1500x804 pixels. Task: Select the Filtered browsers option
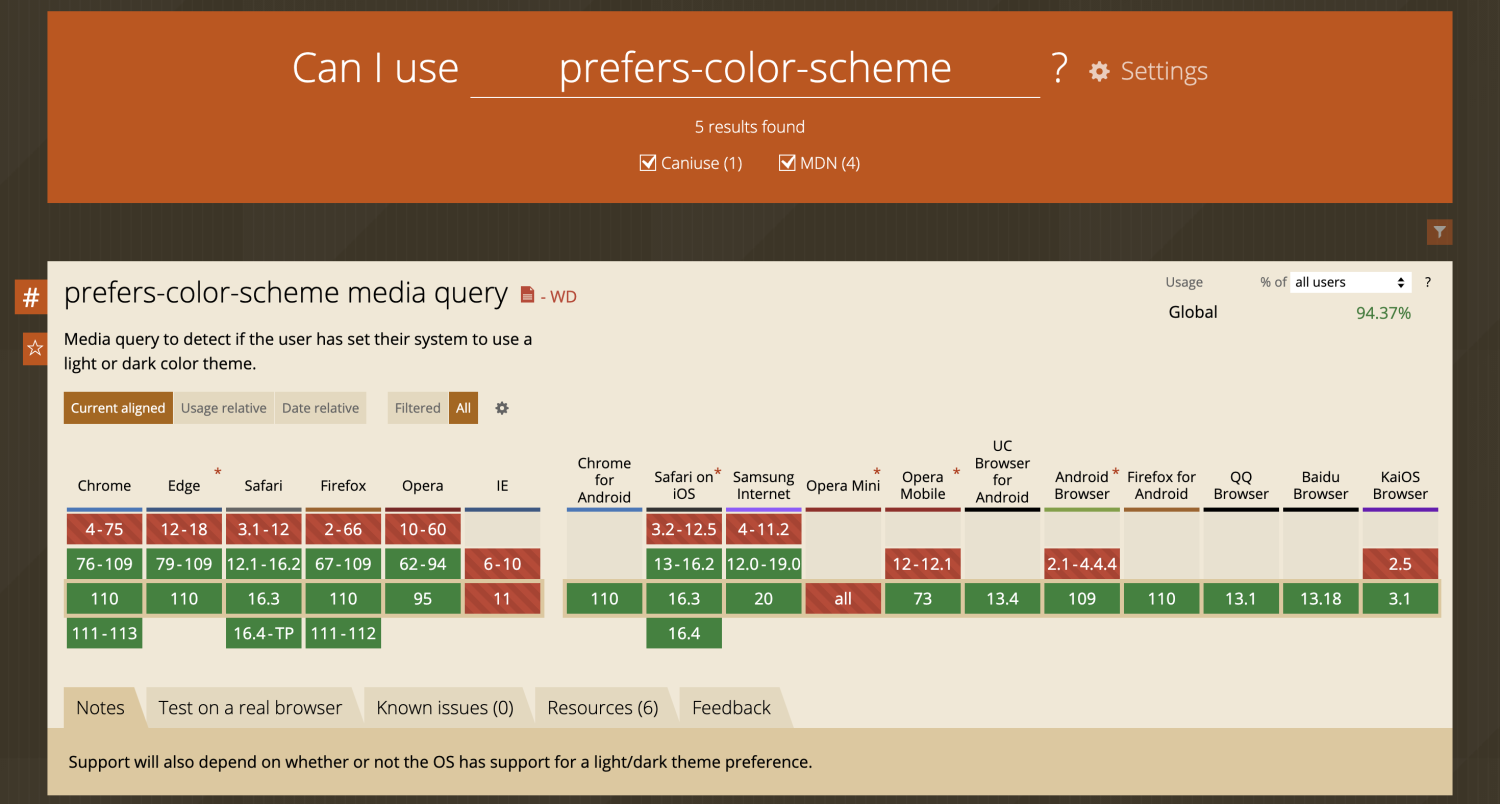(x=418, y=408)
